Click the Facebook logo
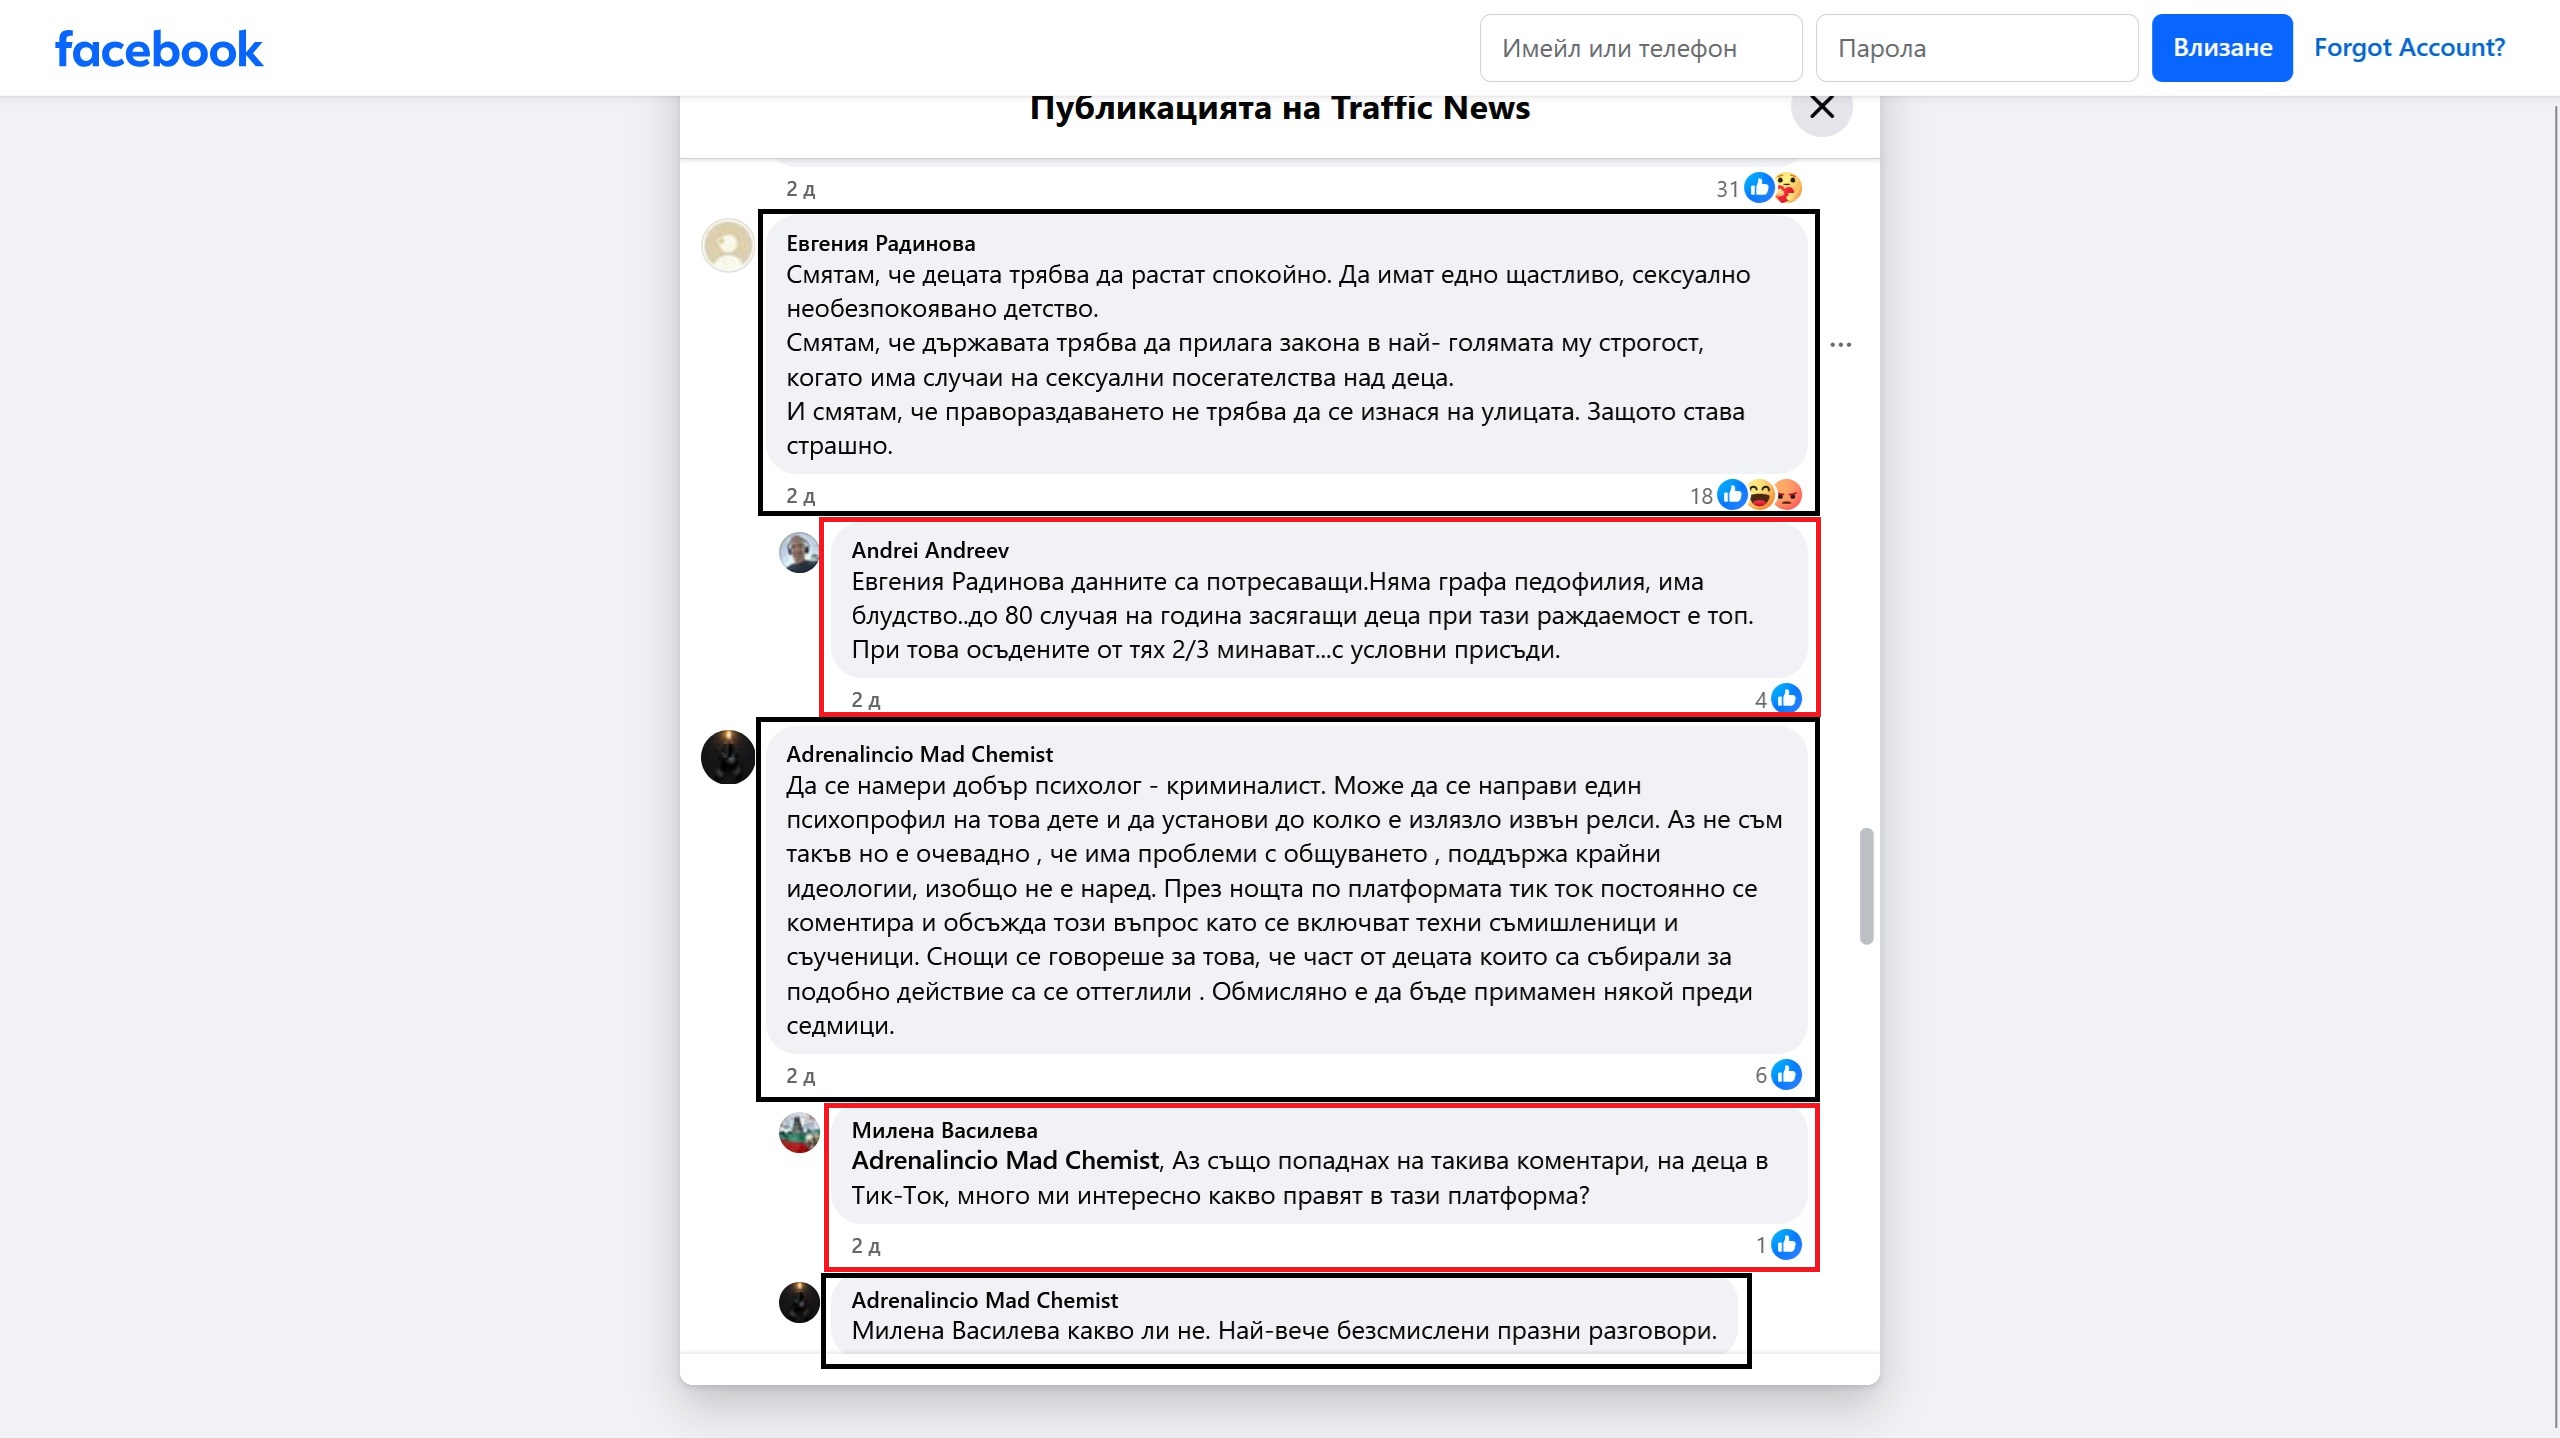The height and width of the screenshot is (1438, 2560). (159, 49)
